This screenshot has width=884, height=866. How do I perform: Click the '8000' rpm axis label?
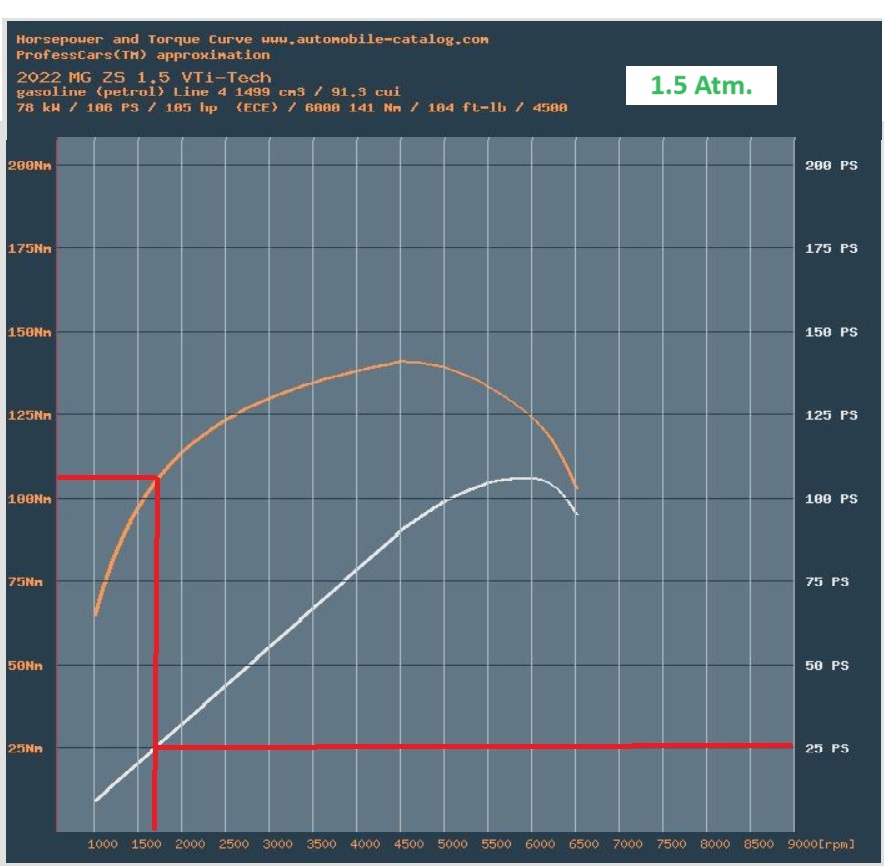(714, 845)
